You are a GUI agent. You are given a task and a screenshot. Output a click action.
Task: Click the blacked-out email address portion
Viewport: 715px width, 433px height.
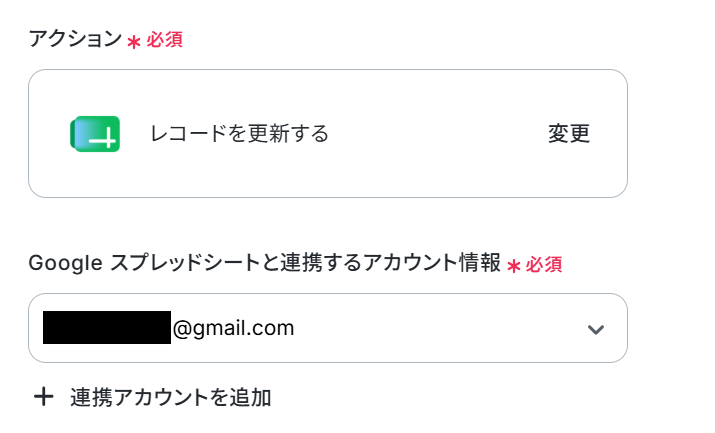(x=107, y=327)
